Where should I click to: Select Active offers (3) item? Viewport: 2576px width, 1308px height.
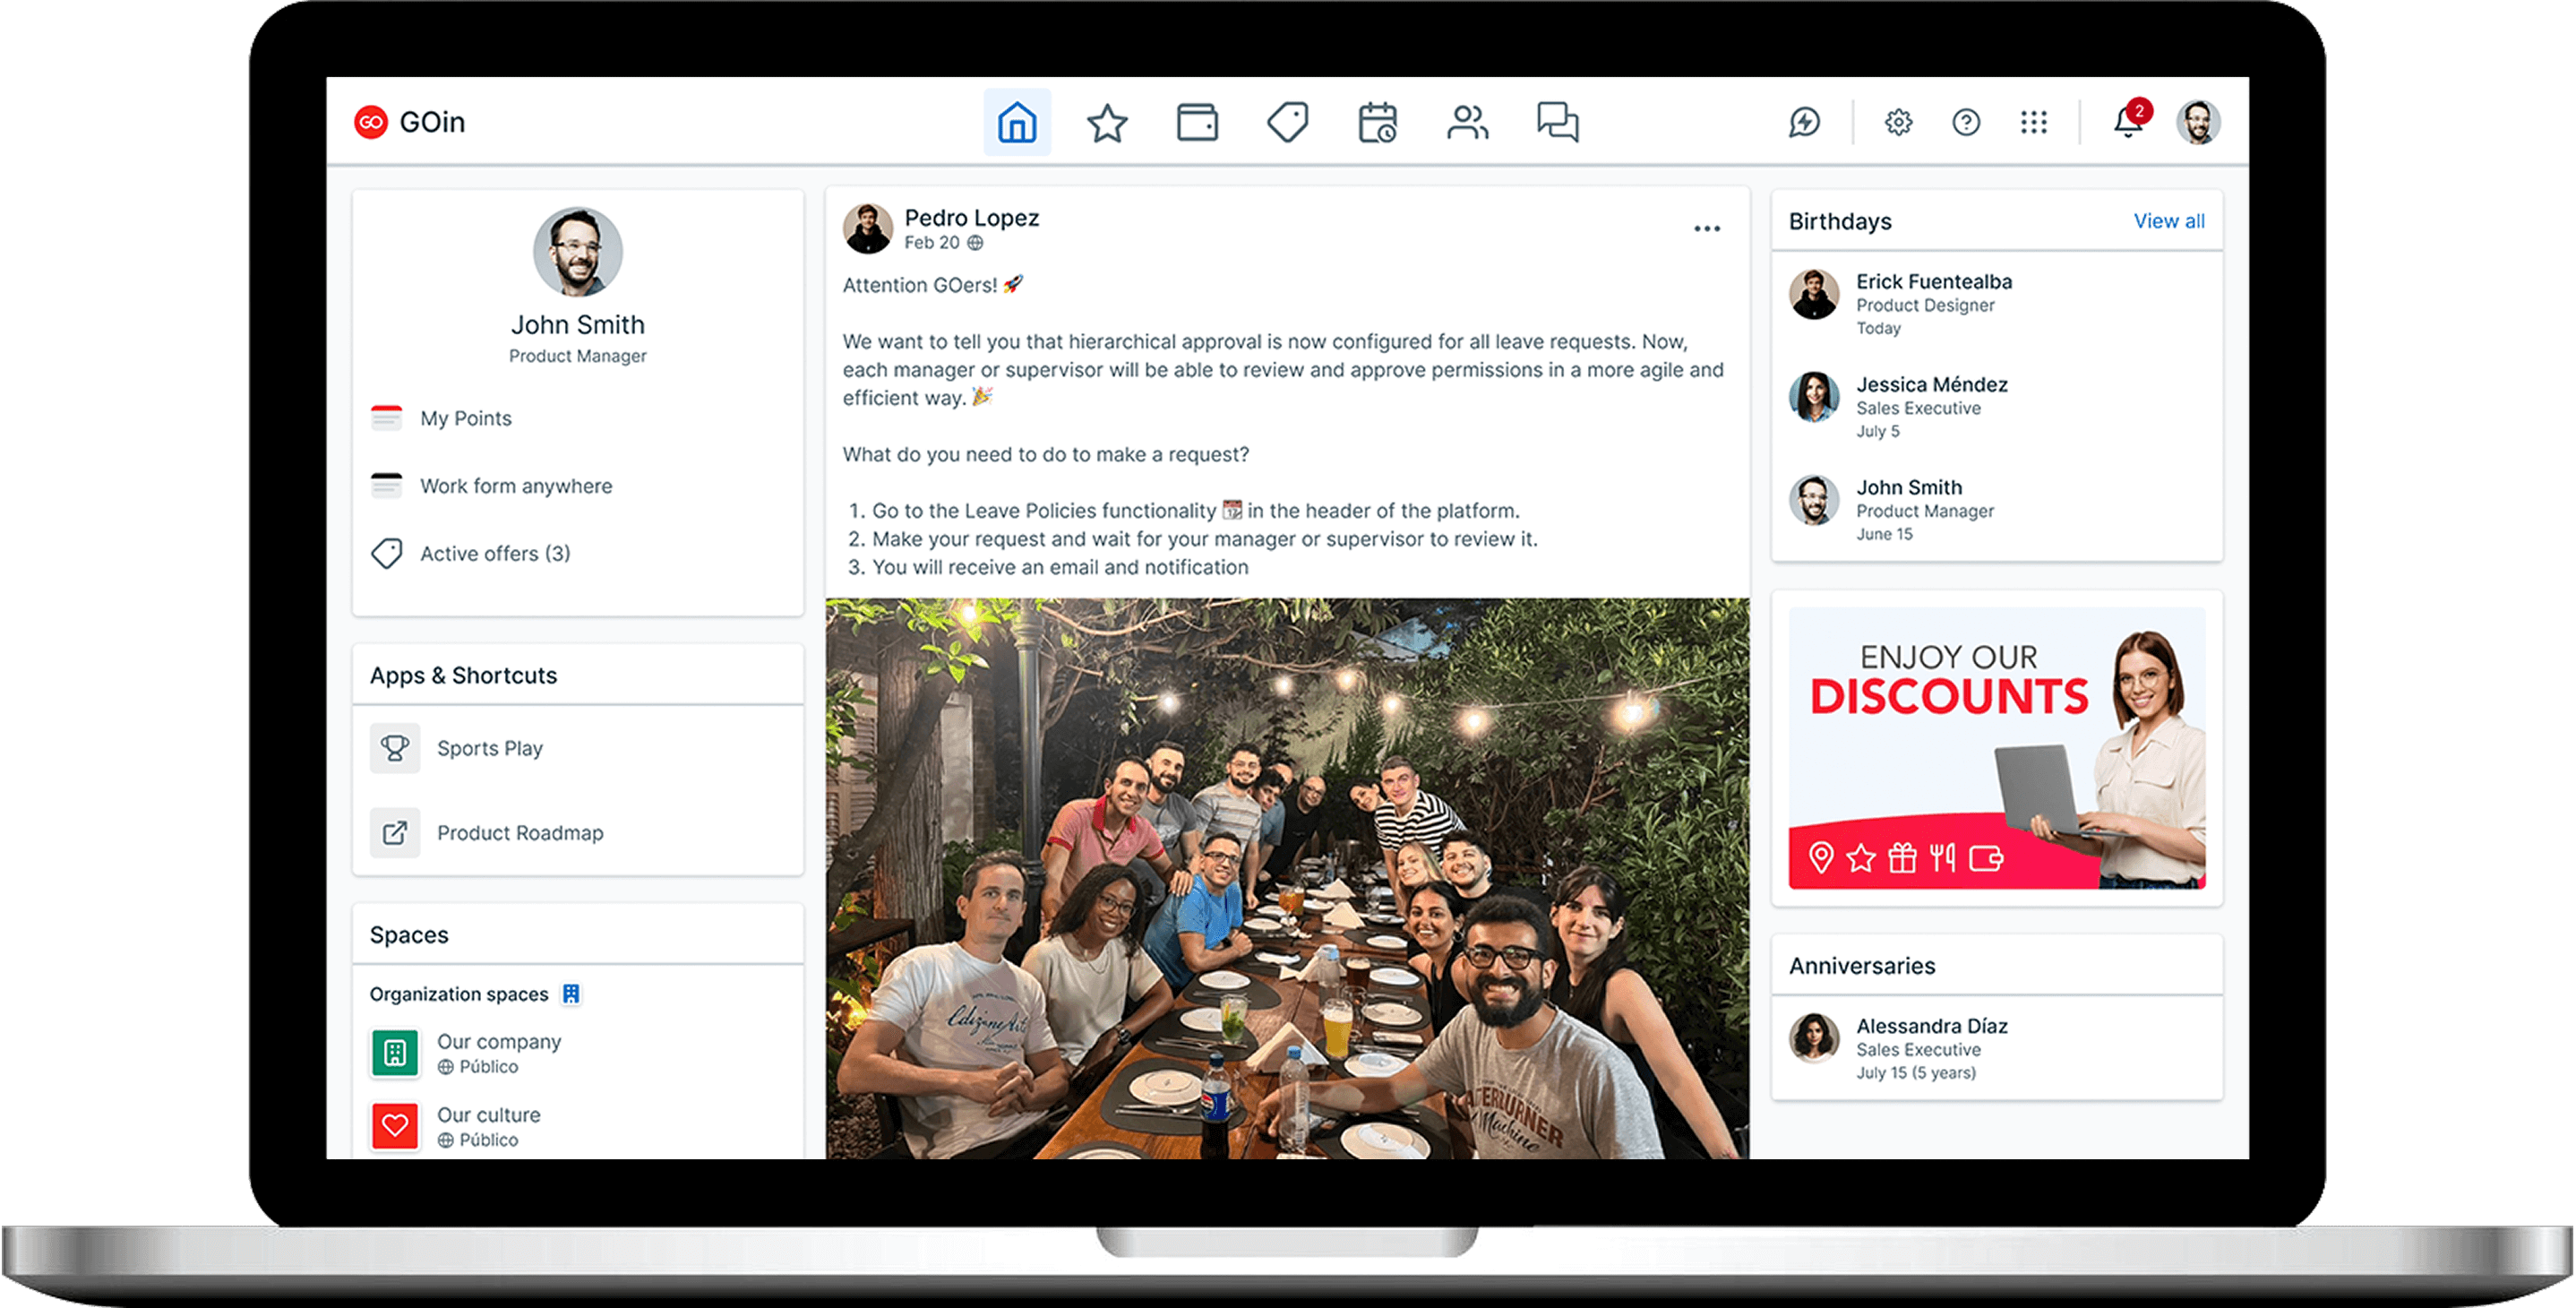[x=494, y=553]
